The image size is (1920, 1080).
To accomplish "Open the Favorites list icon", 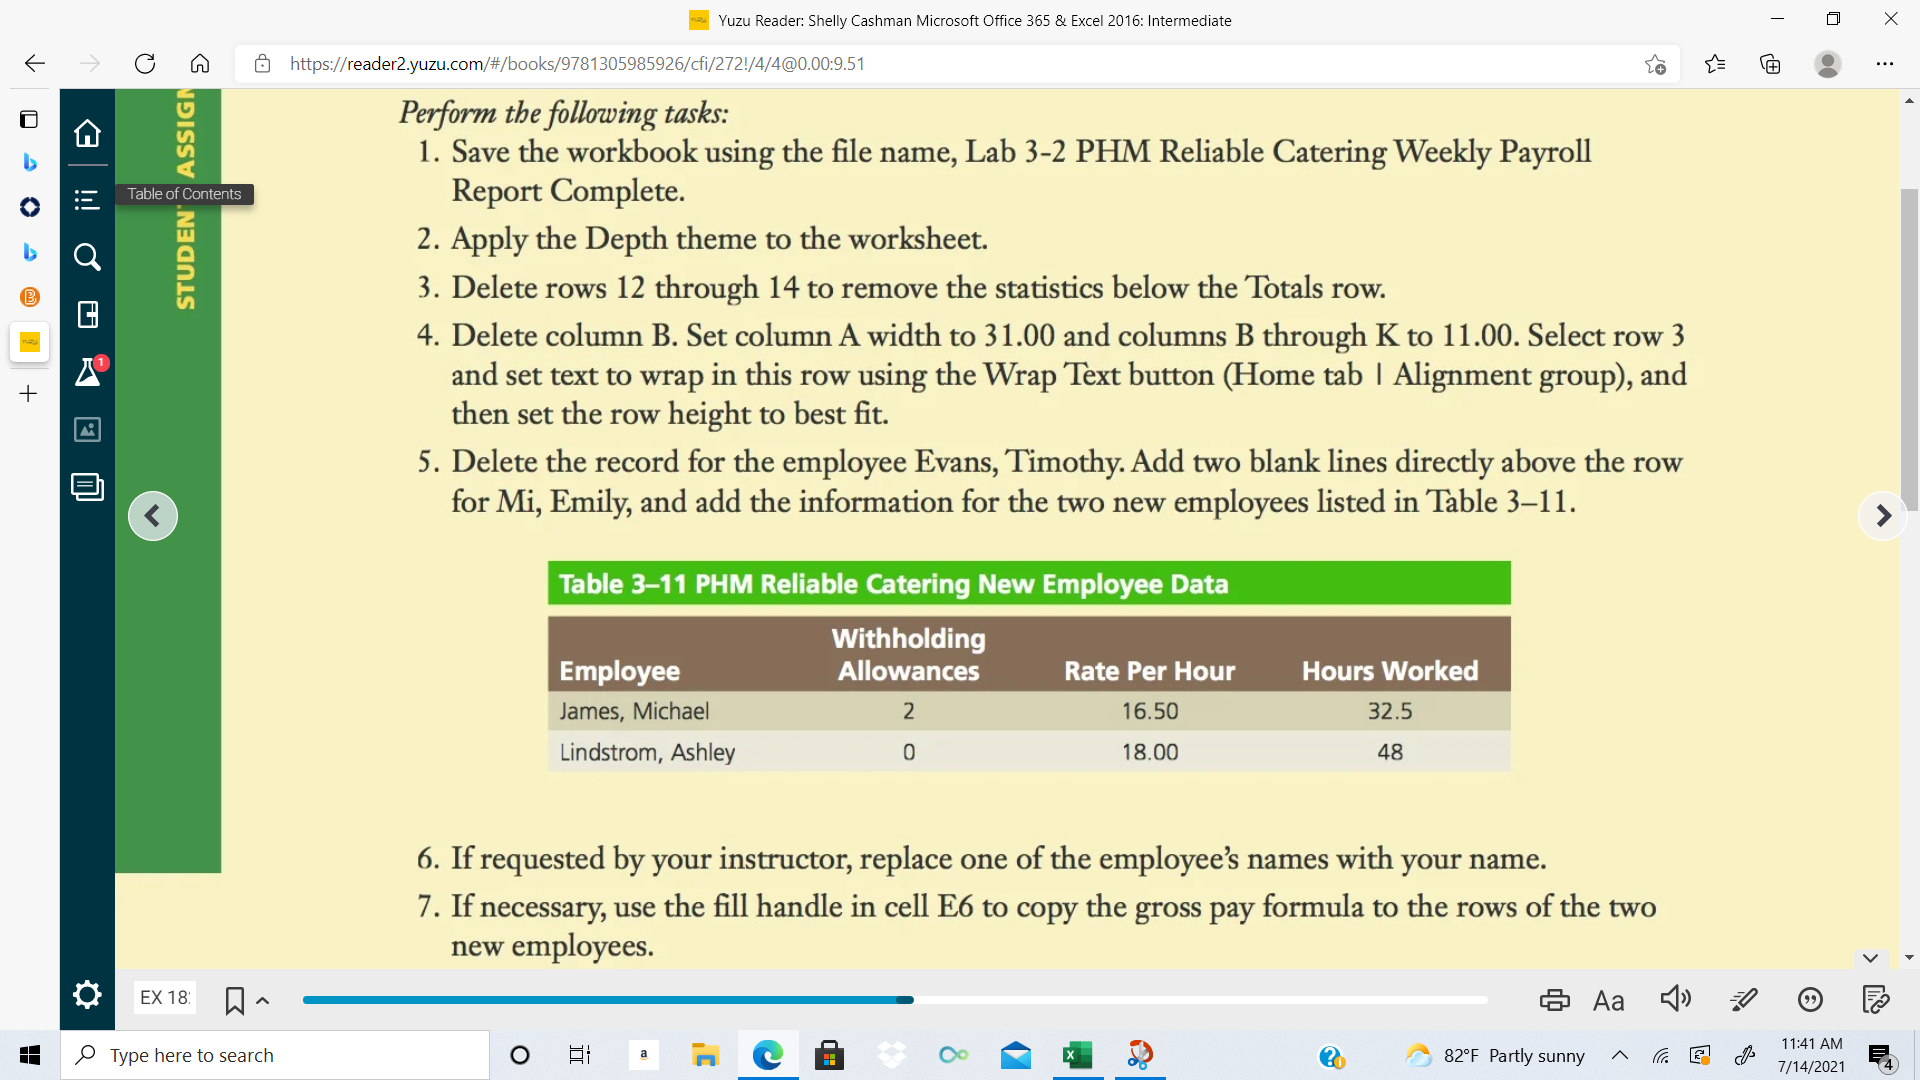I will click(x=1715, y=64).
